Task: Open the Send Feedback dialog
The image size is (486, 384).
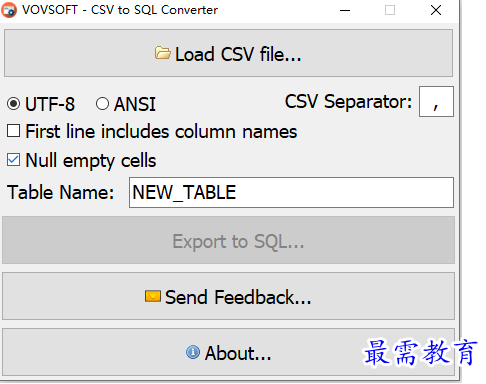Action: (228, 296)
